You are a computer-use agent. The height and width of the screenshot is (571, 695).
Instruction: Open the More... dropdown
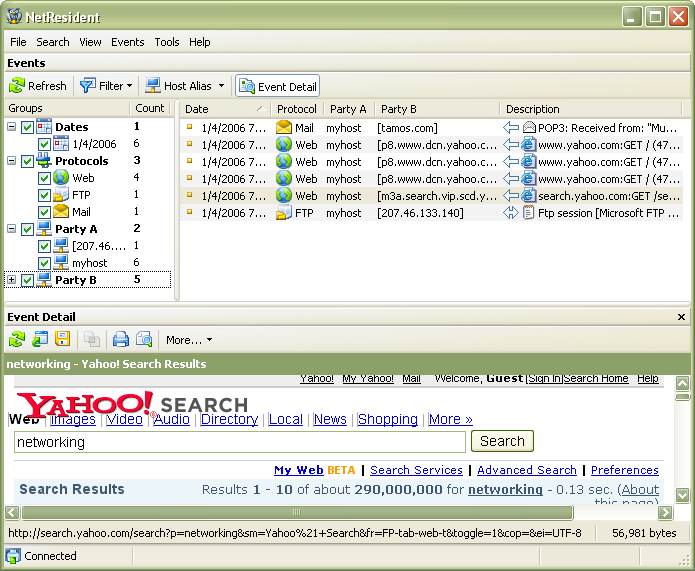coord(189,340)
